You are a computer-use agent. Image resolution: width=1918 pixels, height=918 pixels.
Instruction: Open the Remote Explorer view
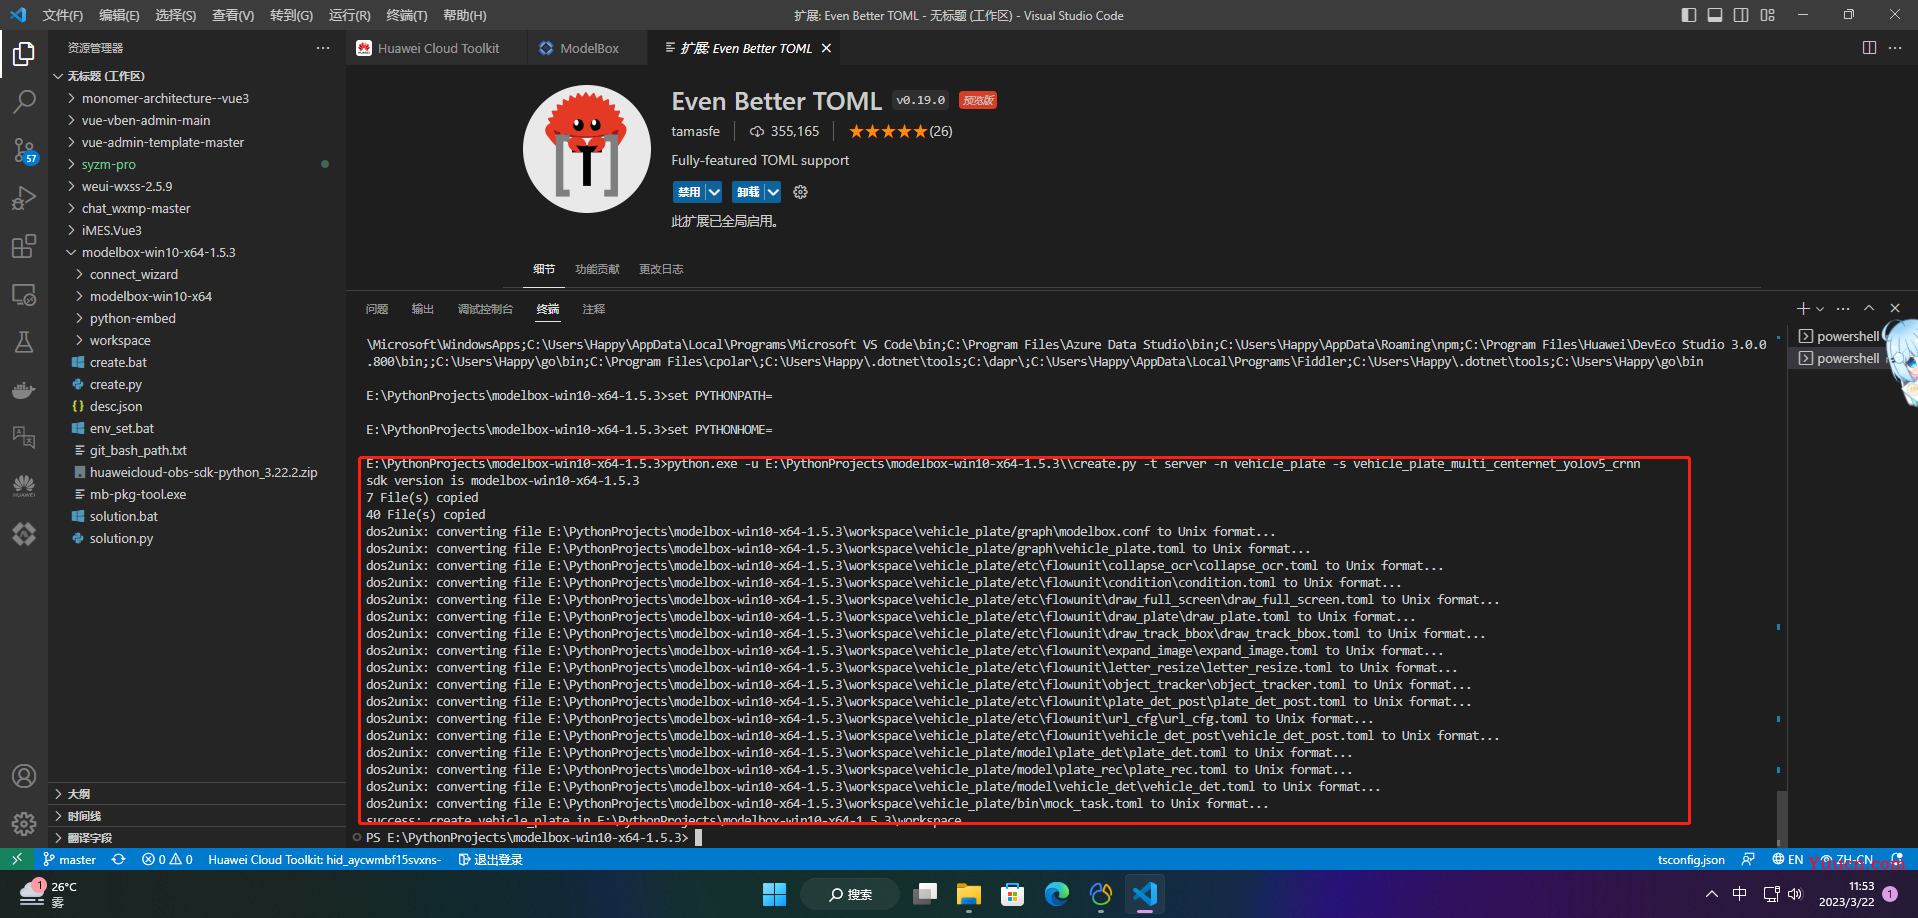(24, 295)
